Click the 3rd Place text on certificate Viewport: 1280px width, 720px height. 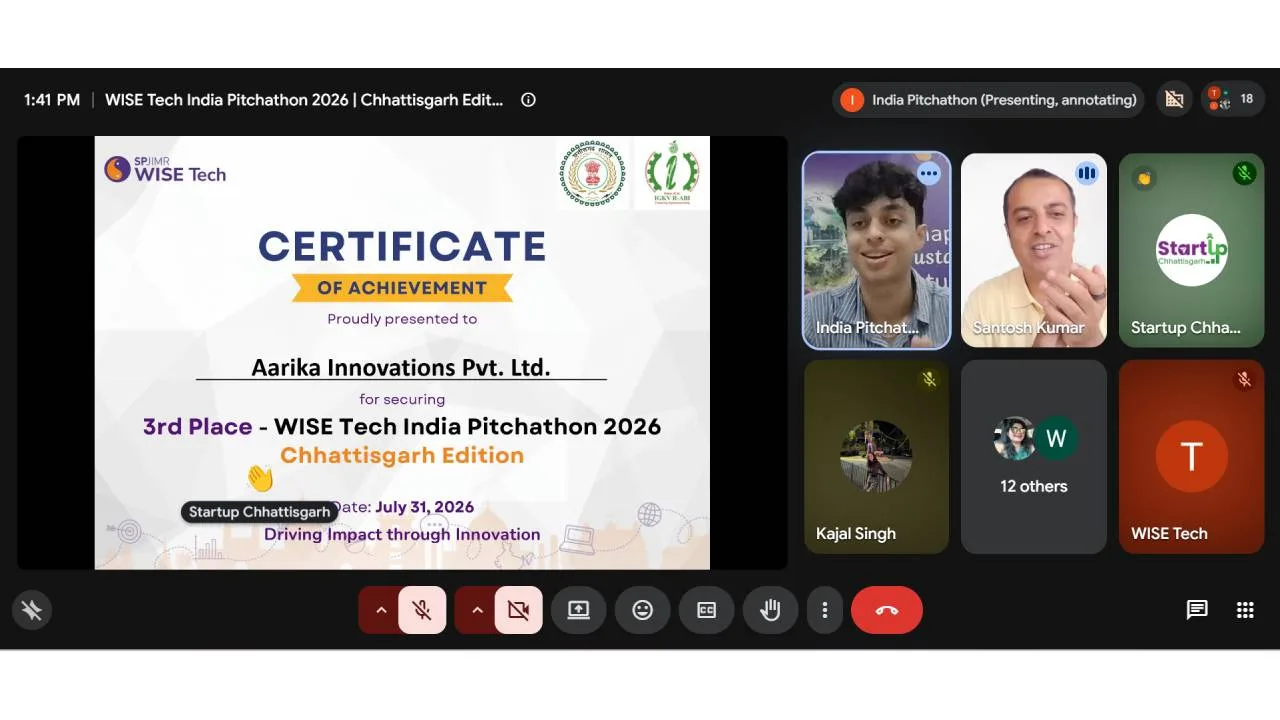click(x=197, y=426)
